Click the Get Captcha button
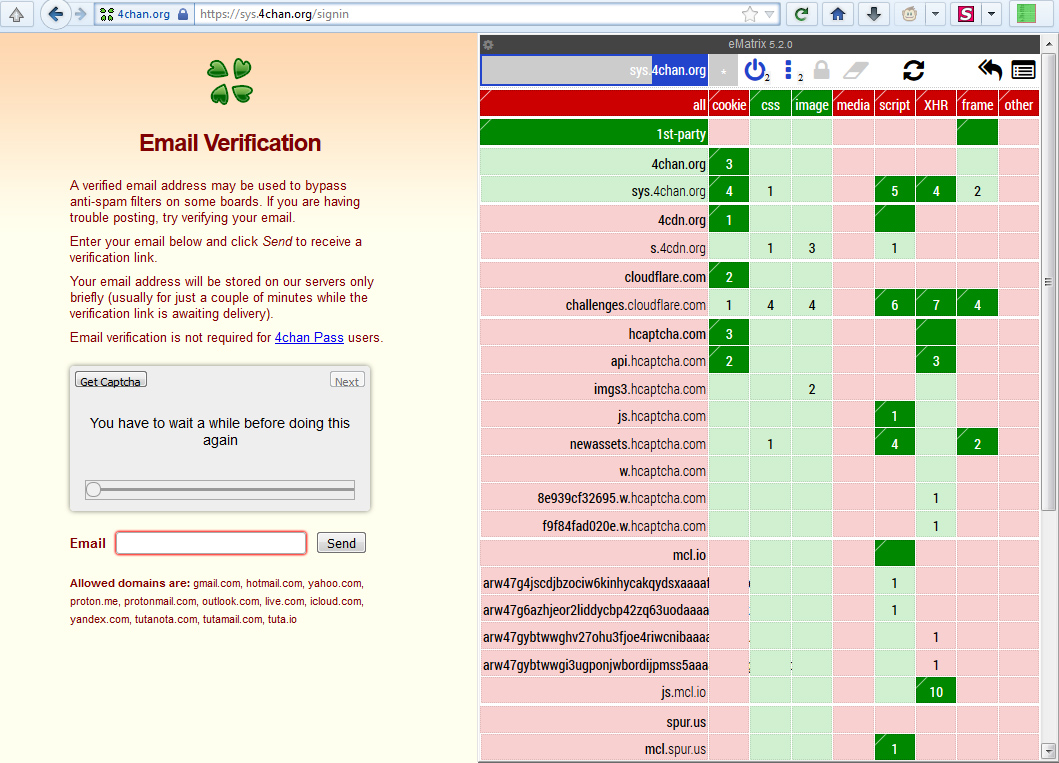 [111, 380]
